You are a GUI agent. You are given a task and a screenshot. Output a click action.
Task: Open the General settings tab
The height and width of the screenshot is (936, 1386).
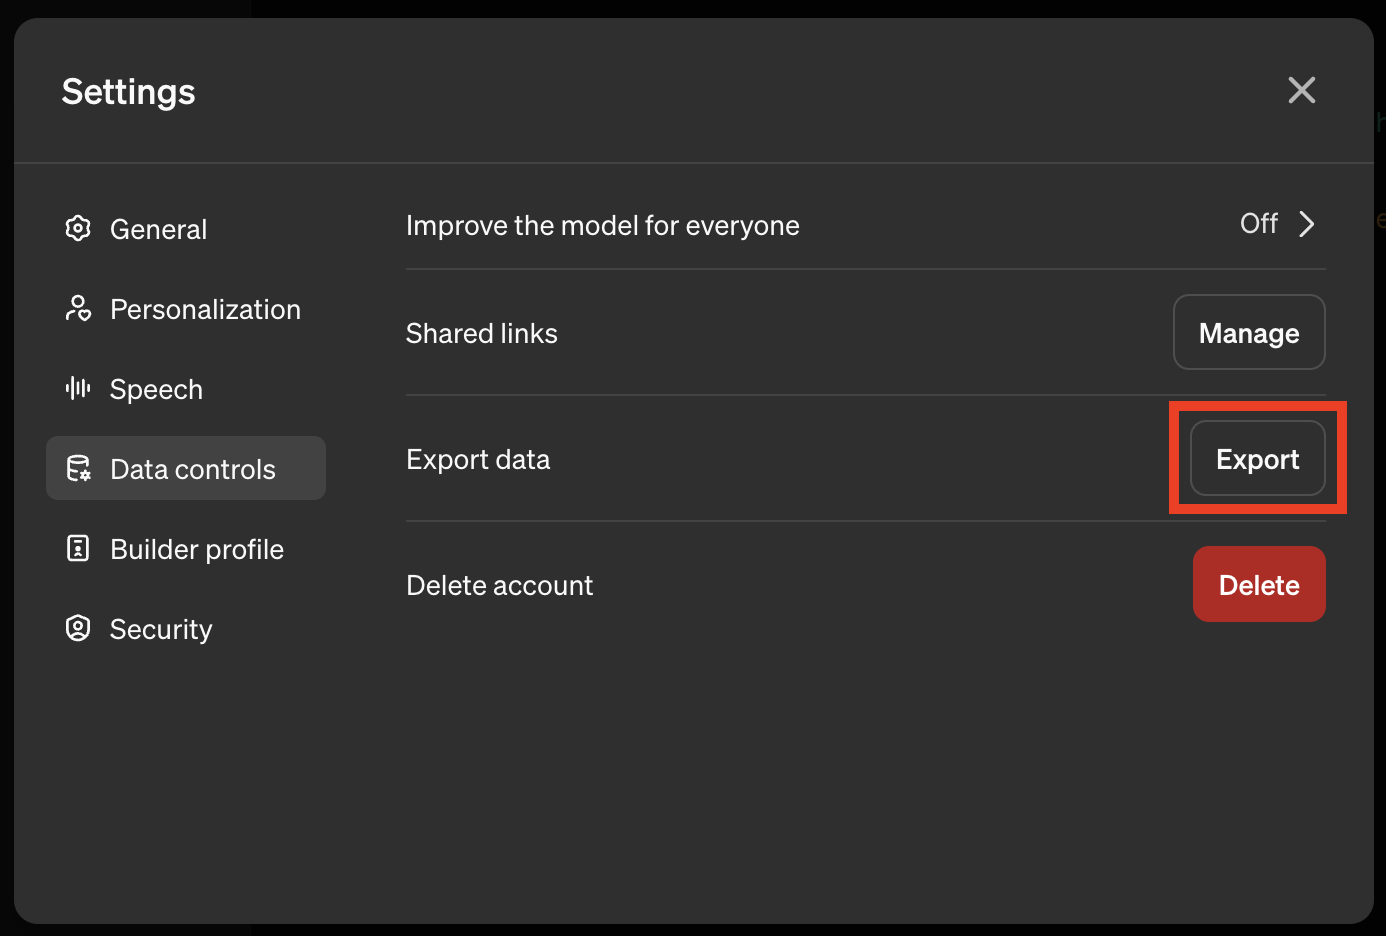[186, 228]
